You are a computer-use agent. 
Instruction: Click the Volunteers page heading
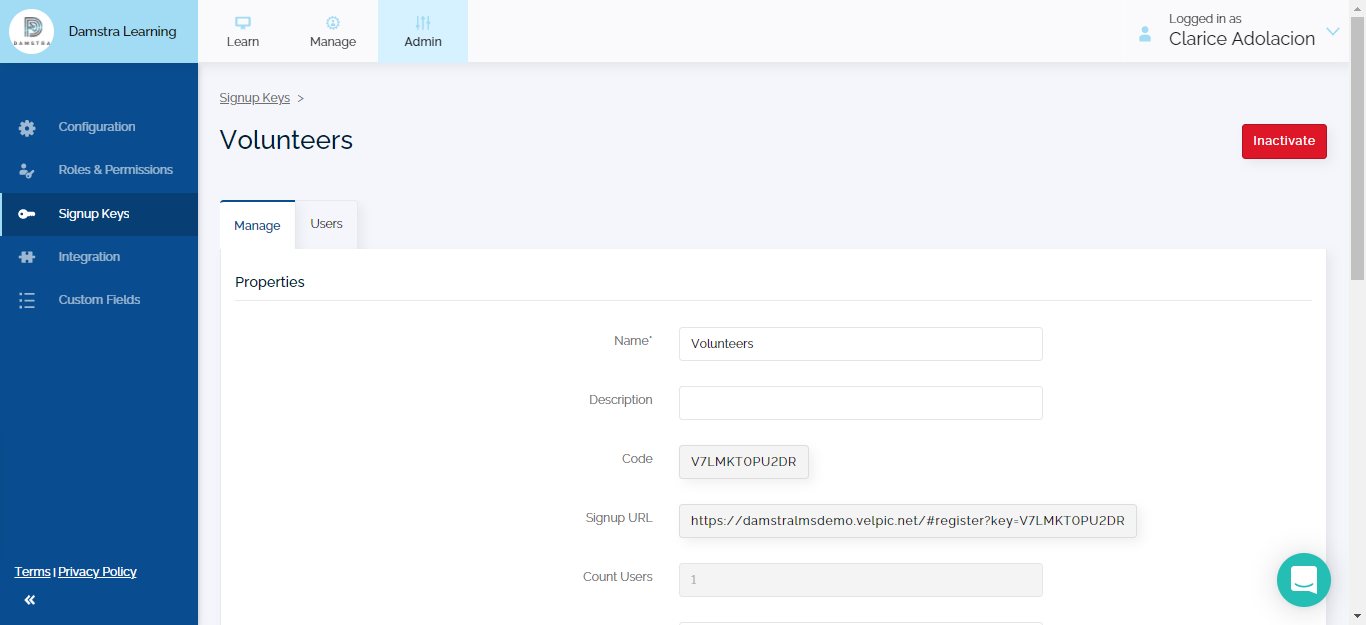tap(286, 140)
